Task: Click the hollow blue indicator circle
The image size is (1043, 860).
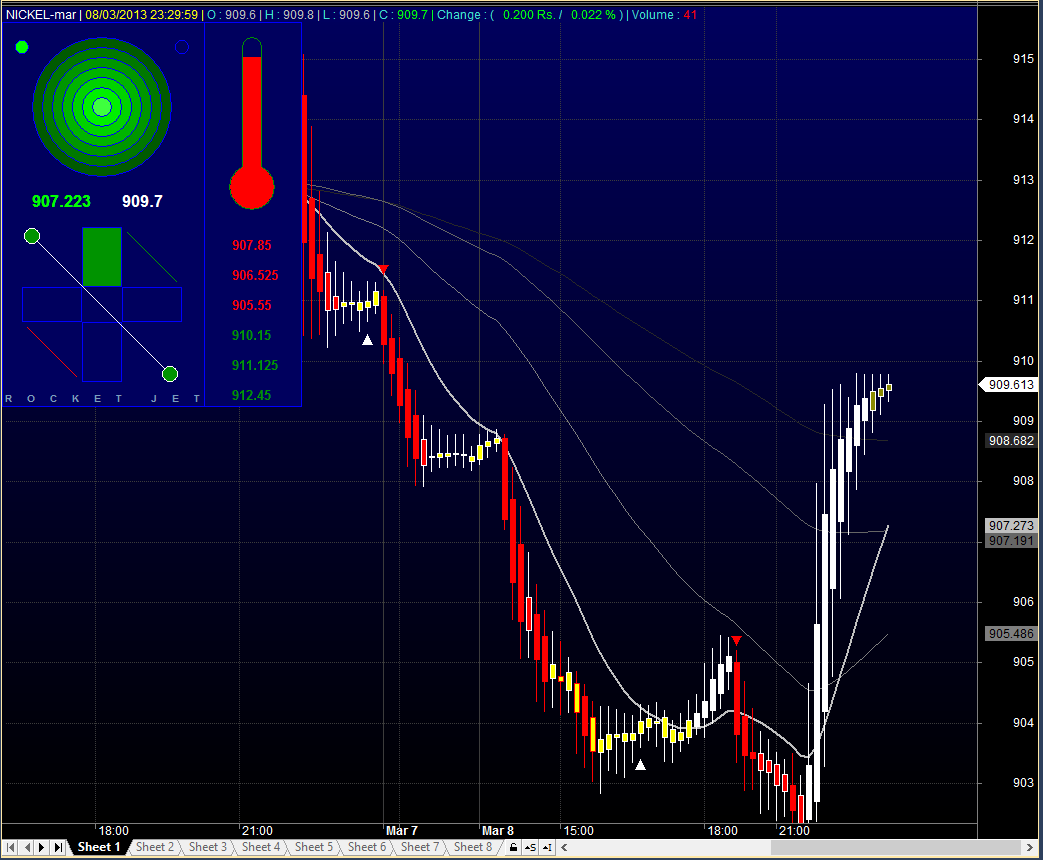Action: (x=182, y=47)
